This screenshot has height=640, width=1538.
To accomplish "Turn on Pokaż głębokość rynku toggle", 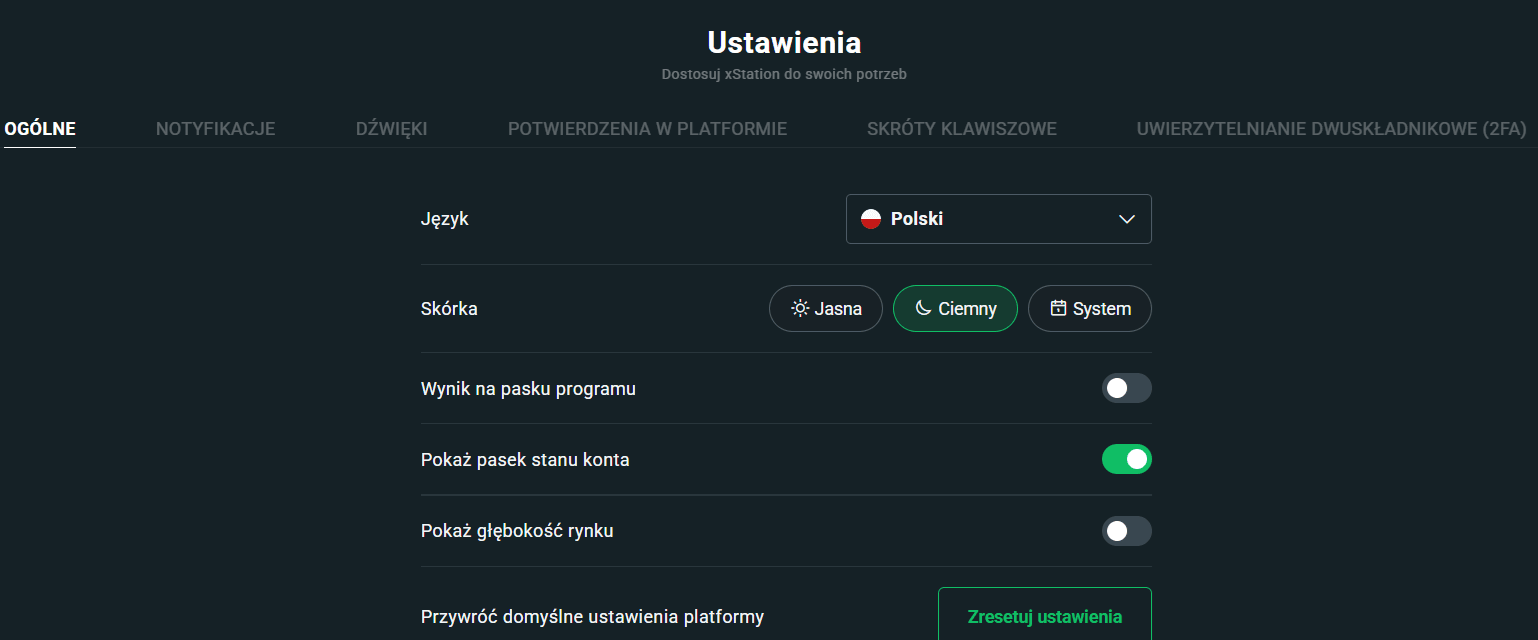I will pos(1127,531).
